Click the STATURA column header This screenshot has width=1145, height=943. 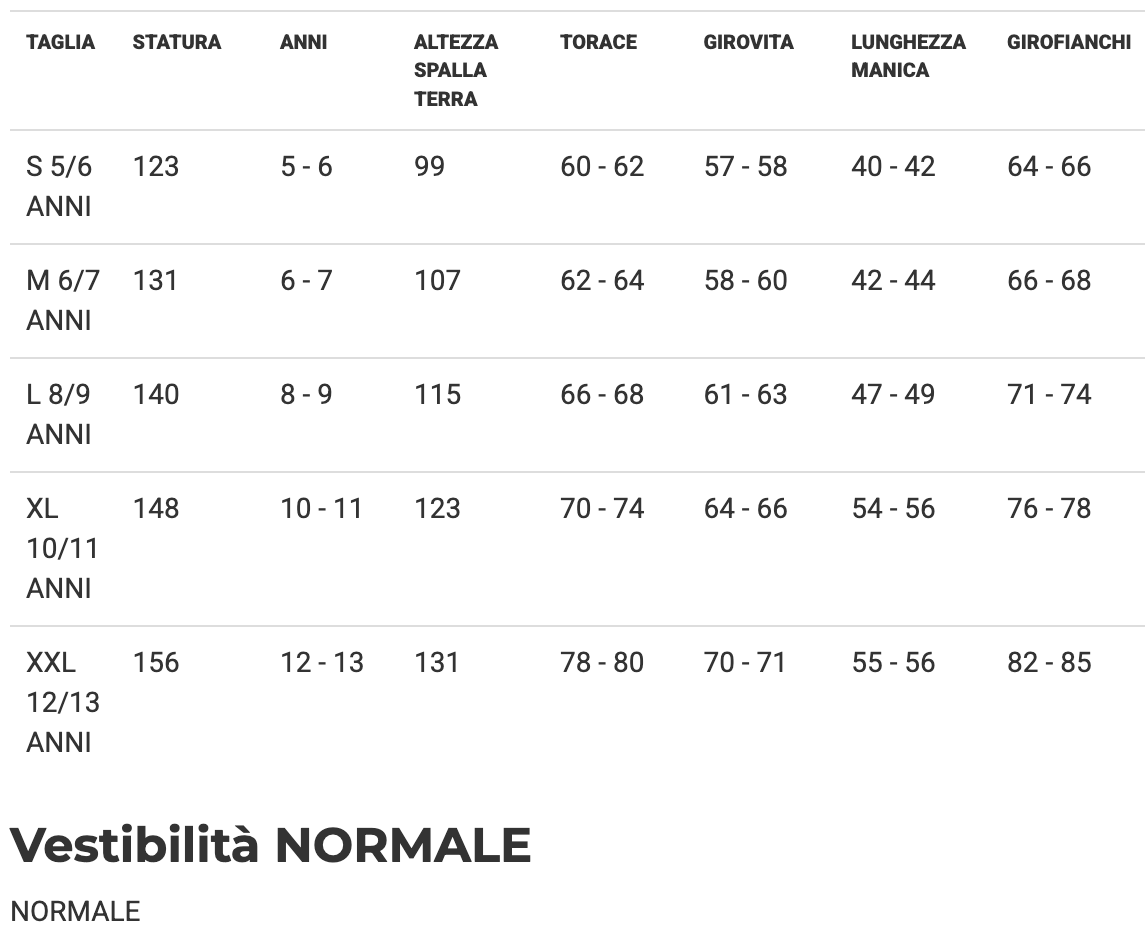coord(176,42)
